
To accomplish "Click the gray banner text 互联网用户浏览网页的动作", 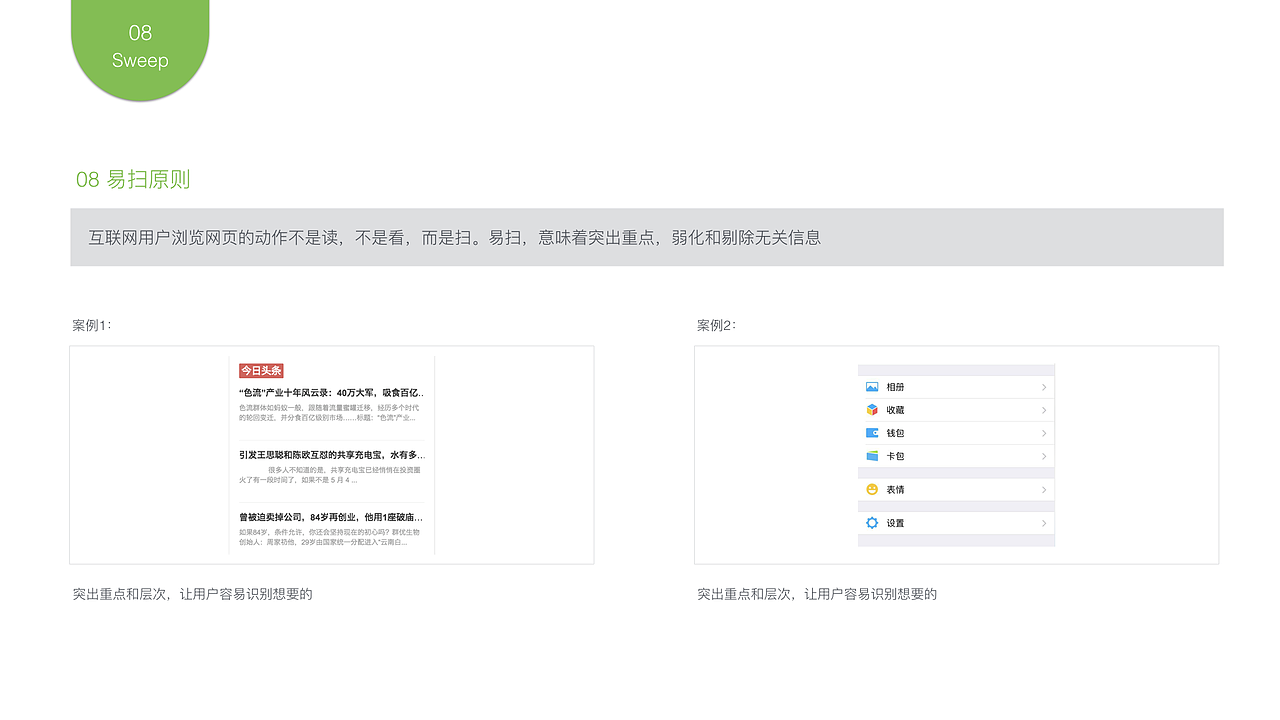I will 455,237.
